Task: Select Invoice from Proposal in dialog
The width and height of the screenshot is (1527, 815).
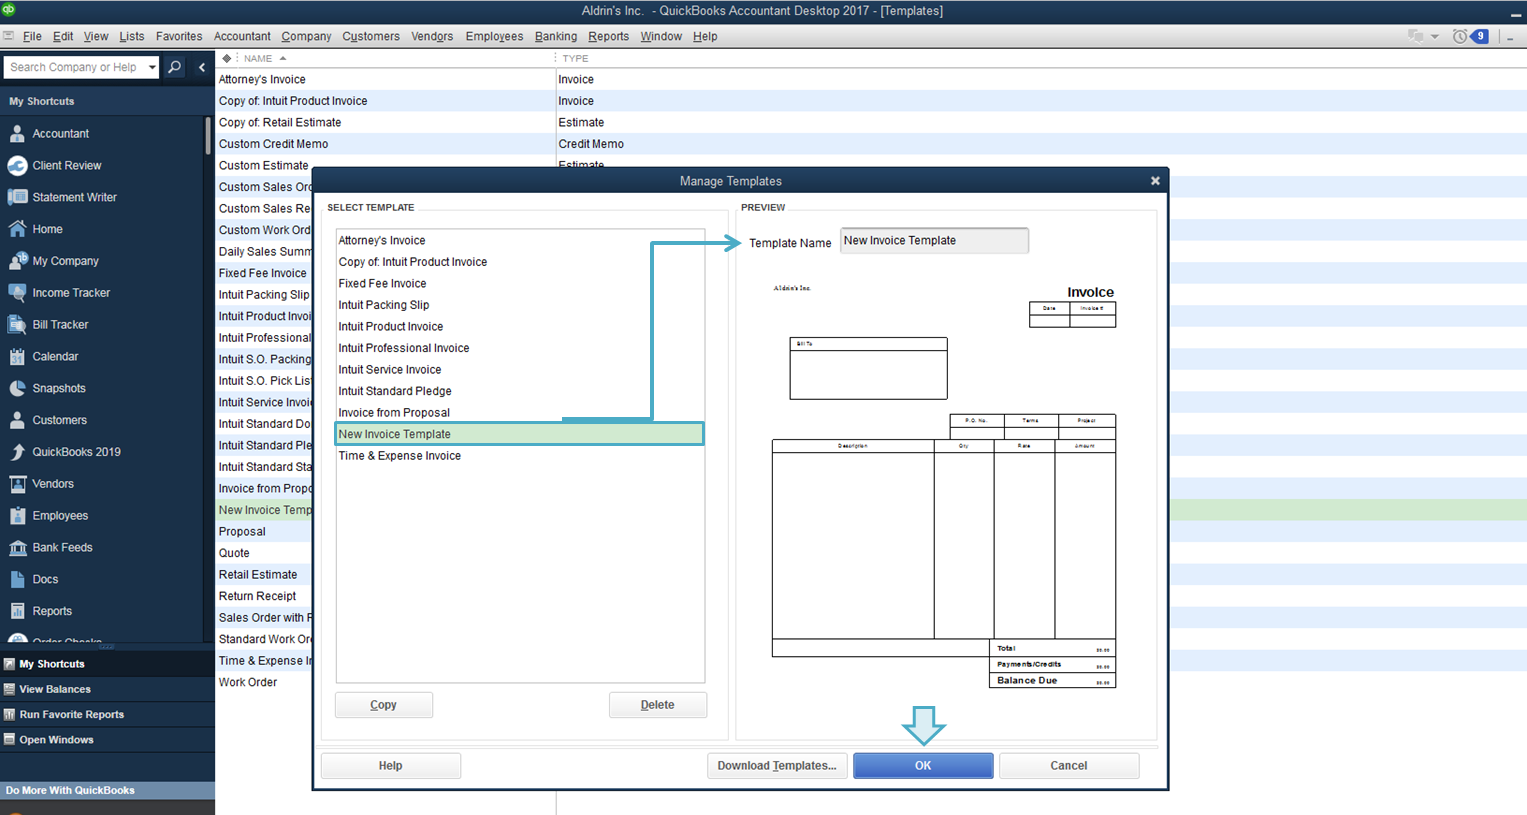Action: tap(519, 413)
